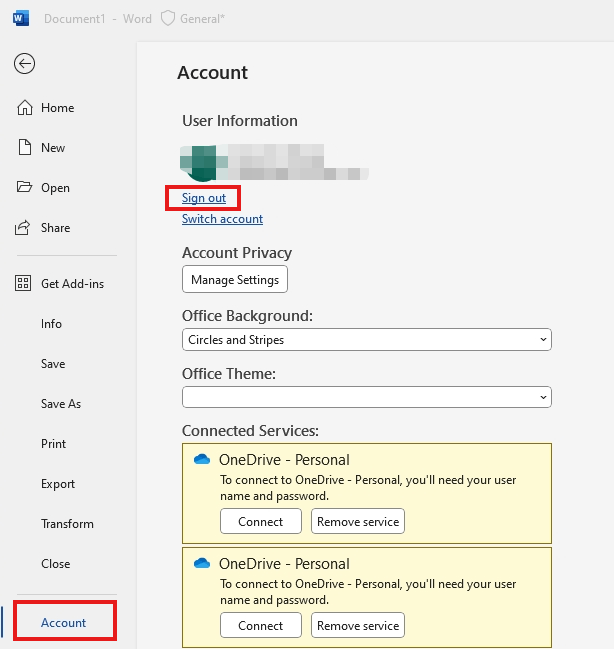
Task: Click the Home house icon
Action: point(24,108)
